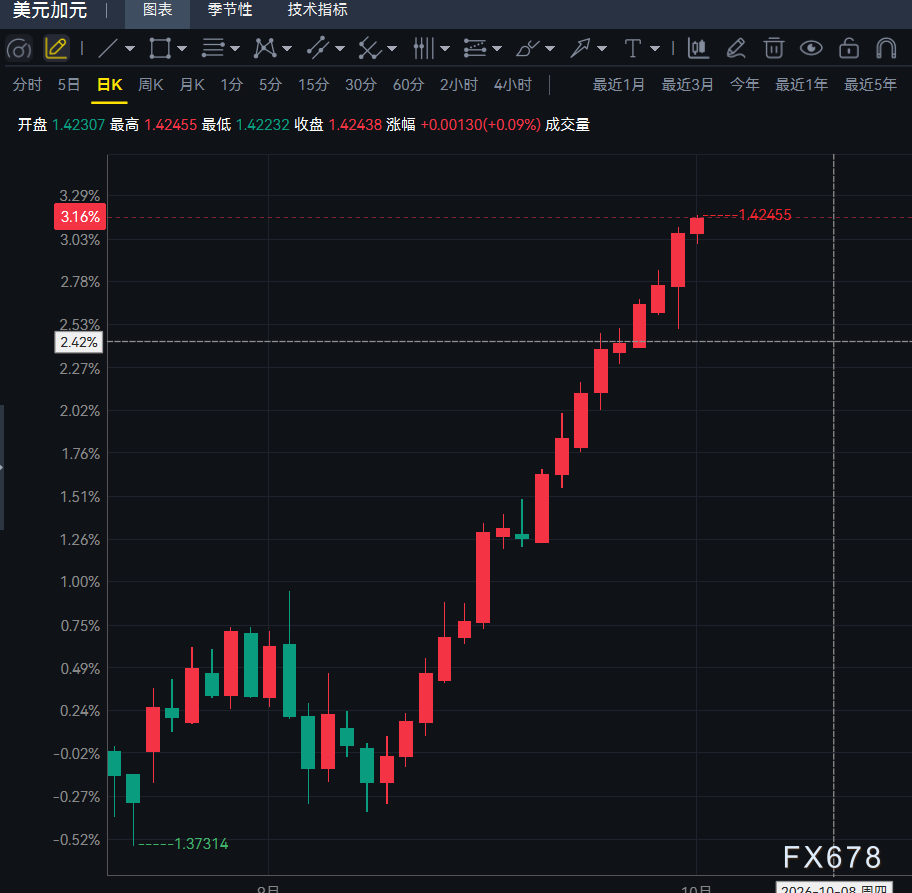This screenshot has width=912, height=893.
Task: Expand the text tool dropdown arrow
Action: point(655,49)
